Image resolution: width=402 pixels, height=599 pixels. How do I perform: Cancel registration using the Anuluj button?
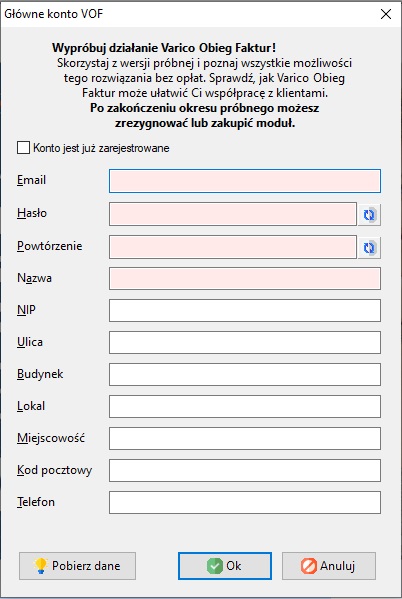point(329,566)
